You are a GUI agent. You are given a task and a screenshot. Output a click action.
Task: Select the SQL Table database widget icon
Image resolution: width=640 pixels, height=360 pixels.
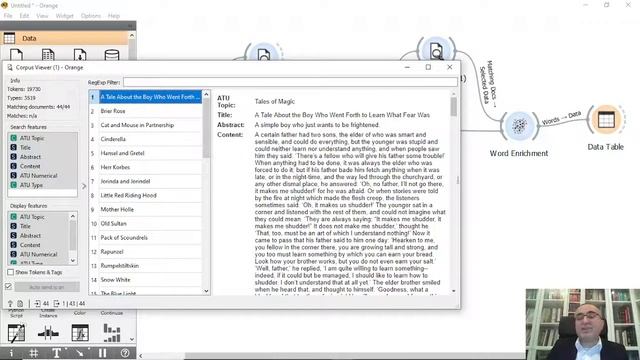112,55
